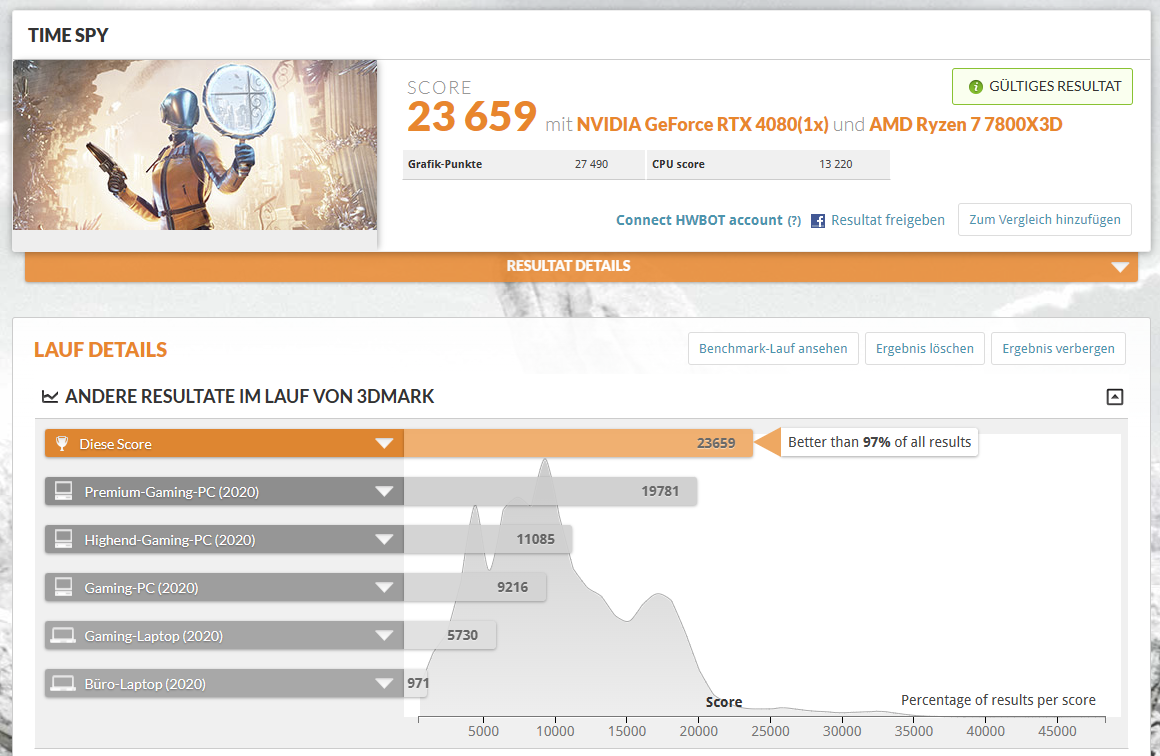The width and height of the screenshot is (1160, 756).
Task: Click the Resultat freigeben link
Action: [x=888, y=220]
